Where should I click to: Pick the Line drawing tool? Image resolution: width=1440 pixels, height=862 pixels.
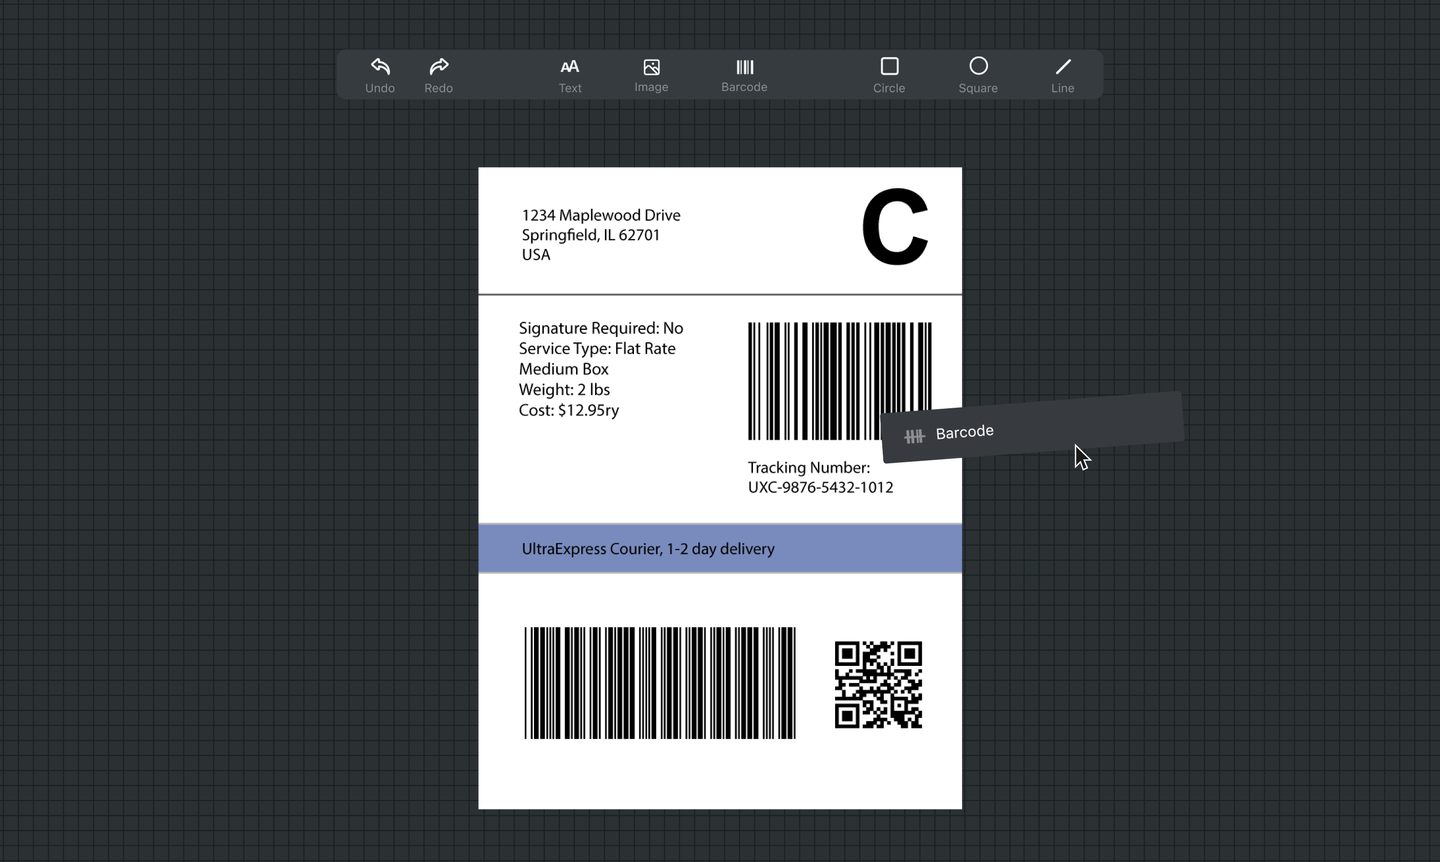click(1063, 75)
